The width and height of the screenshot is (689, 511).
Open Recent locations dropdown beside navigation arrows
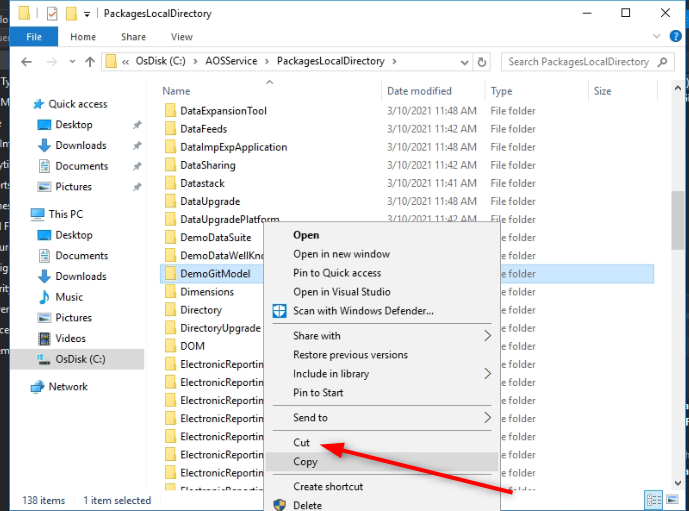71,62
